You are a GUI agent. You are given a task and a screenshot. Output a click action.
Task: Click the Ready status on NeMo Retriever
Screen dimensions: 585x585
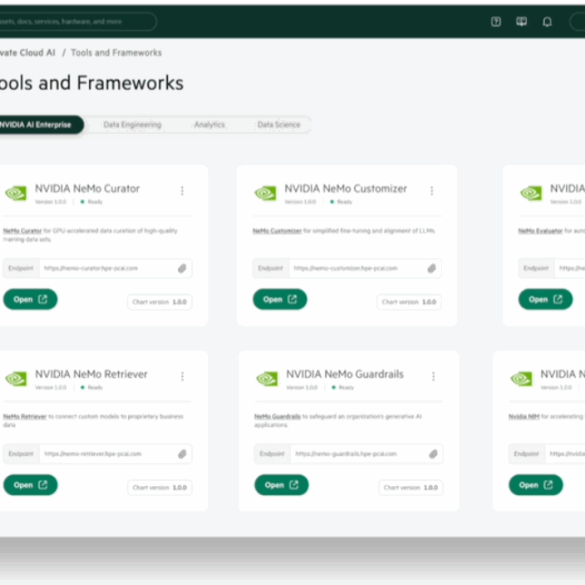click(92, 387)
